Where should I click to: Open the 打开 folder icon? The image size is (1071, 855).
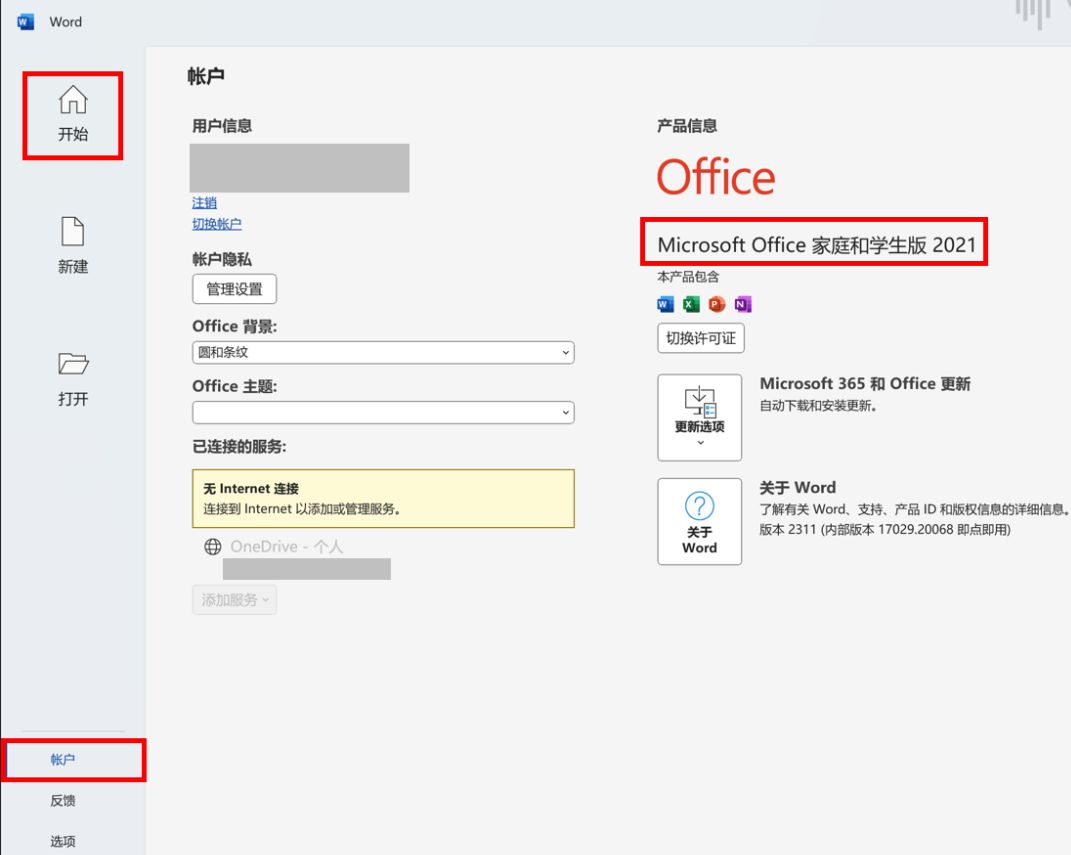[73, 363]
